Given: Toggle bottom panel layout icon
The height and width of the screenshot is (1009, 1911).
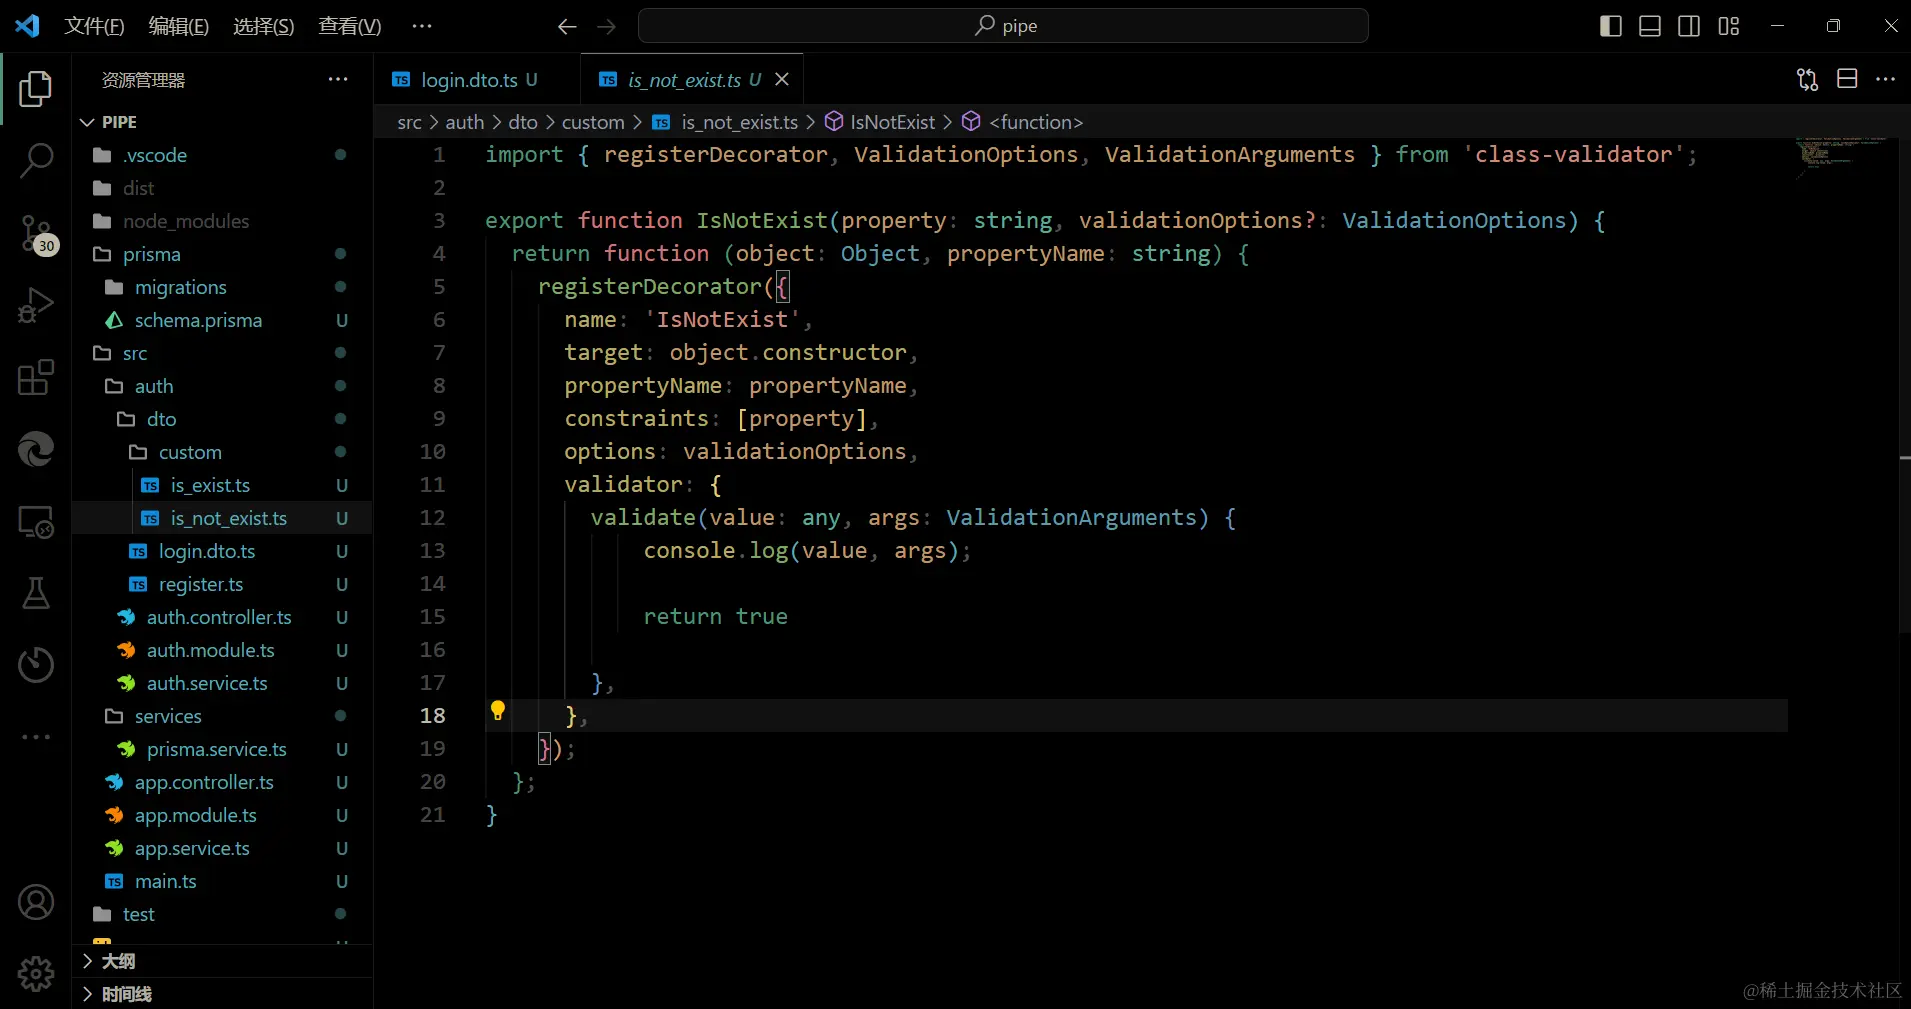Looking at the screenshot, I should click(x=1650, y=26).
